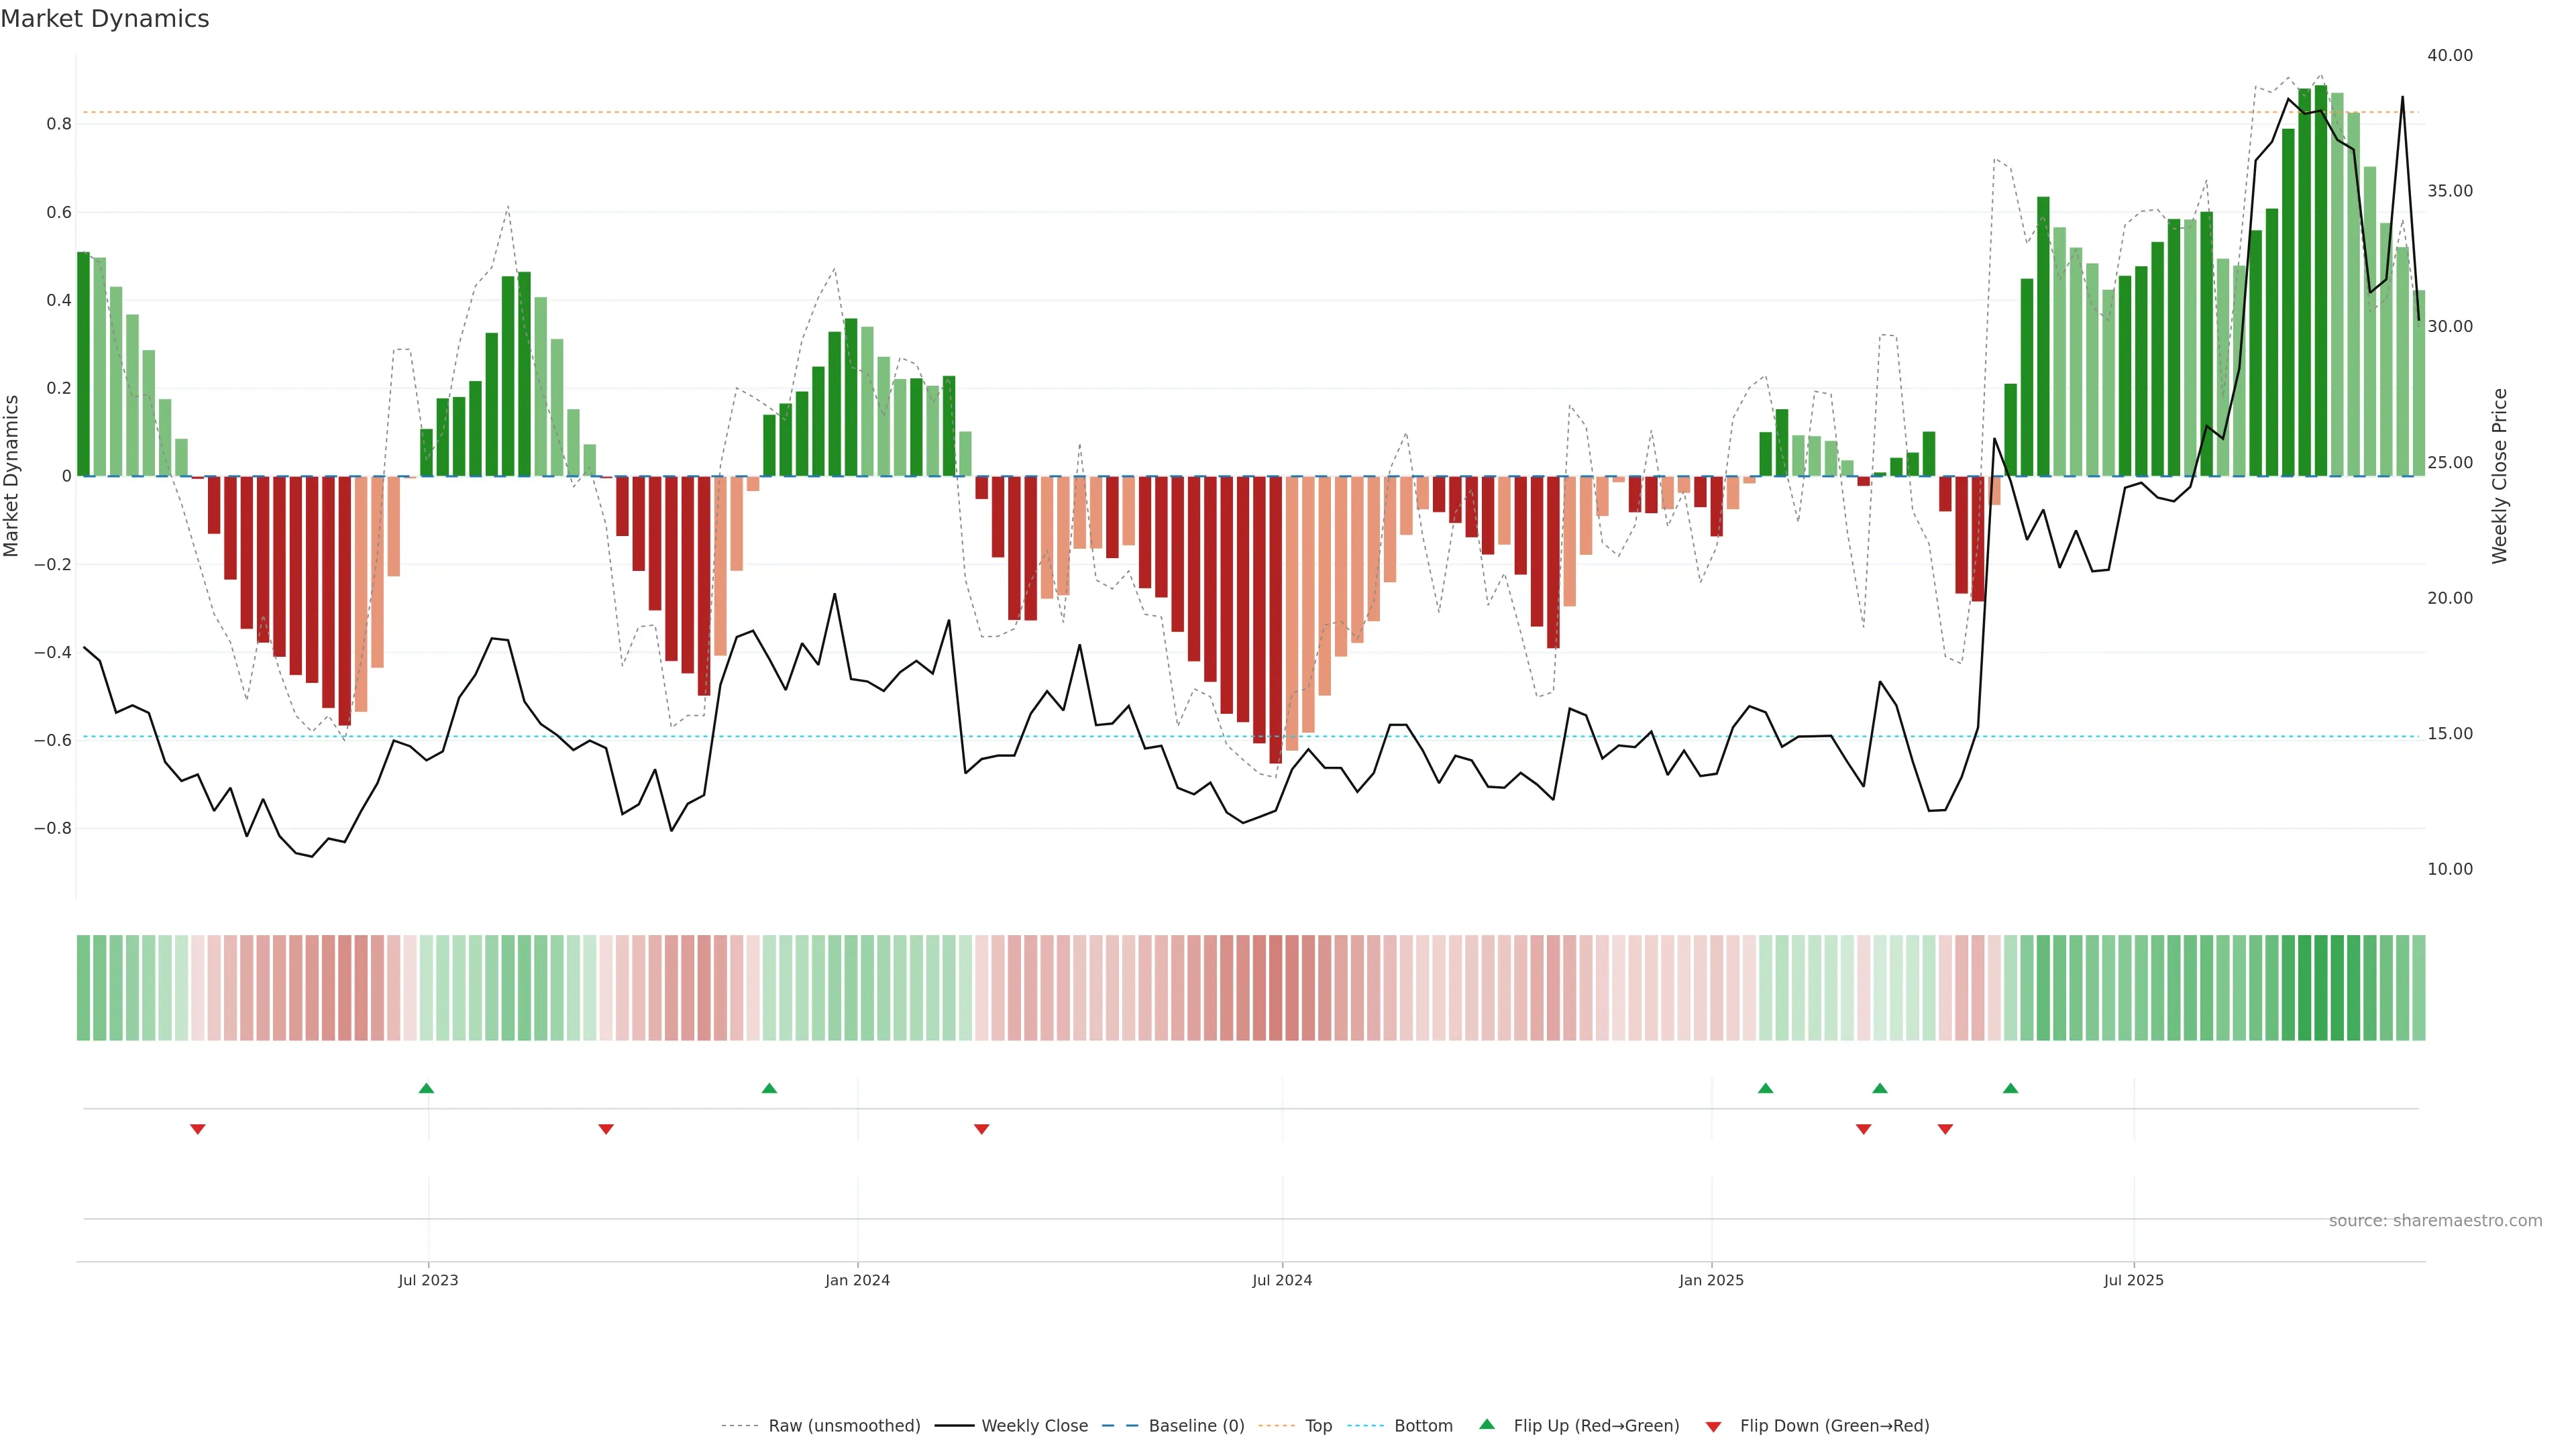
Task: Toggle the Baseline (0) legend entry
Action: coord(1196,1426)
